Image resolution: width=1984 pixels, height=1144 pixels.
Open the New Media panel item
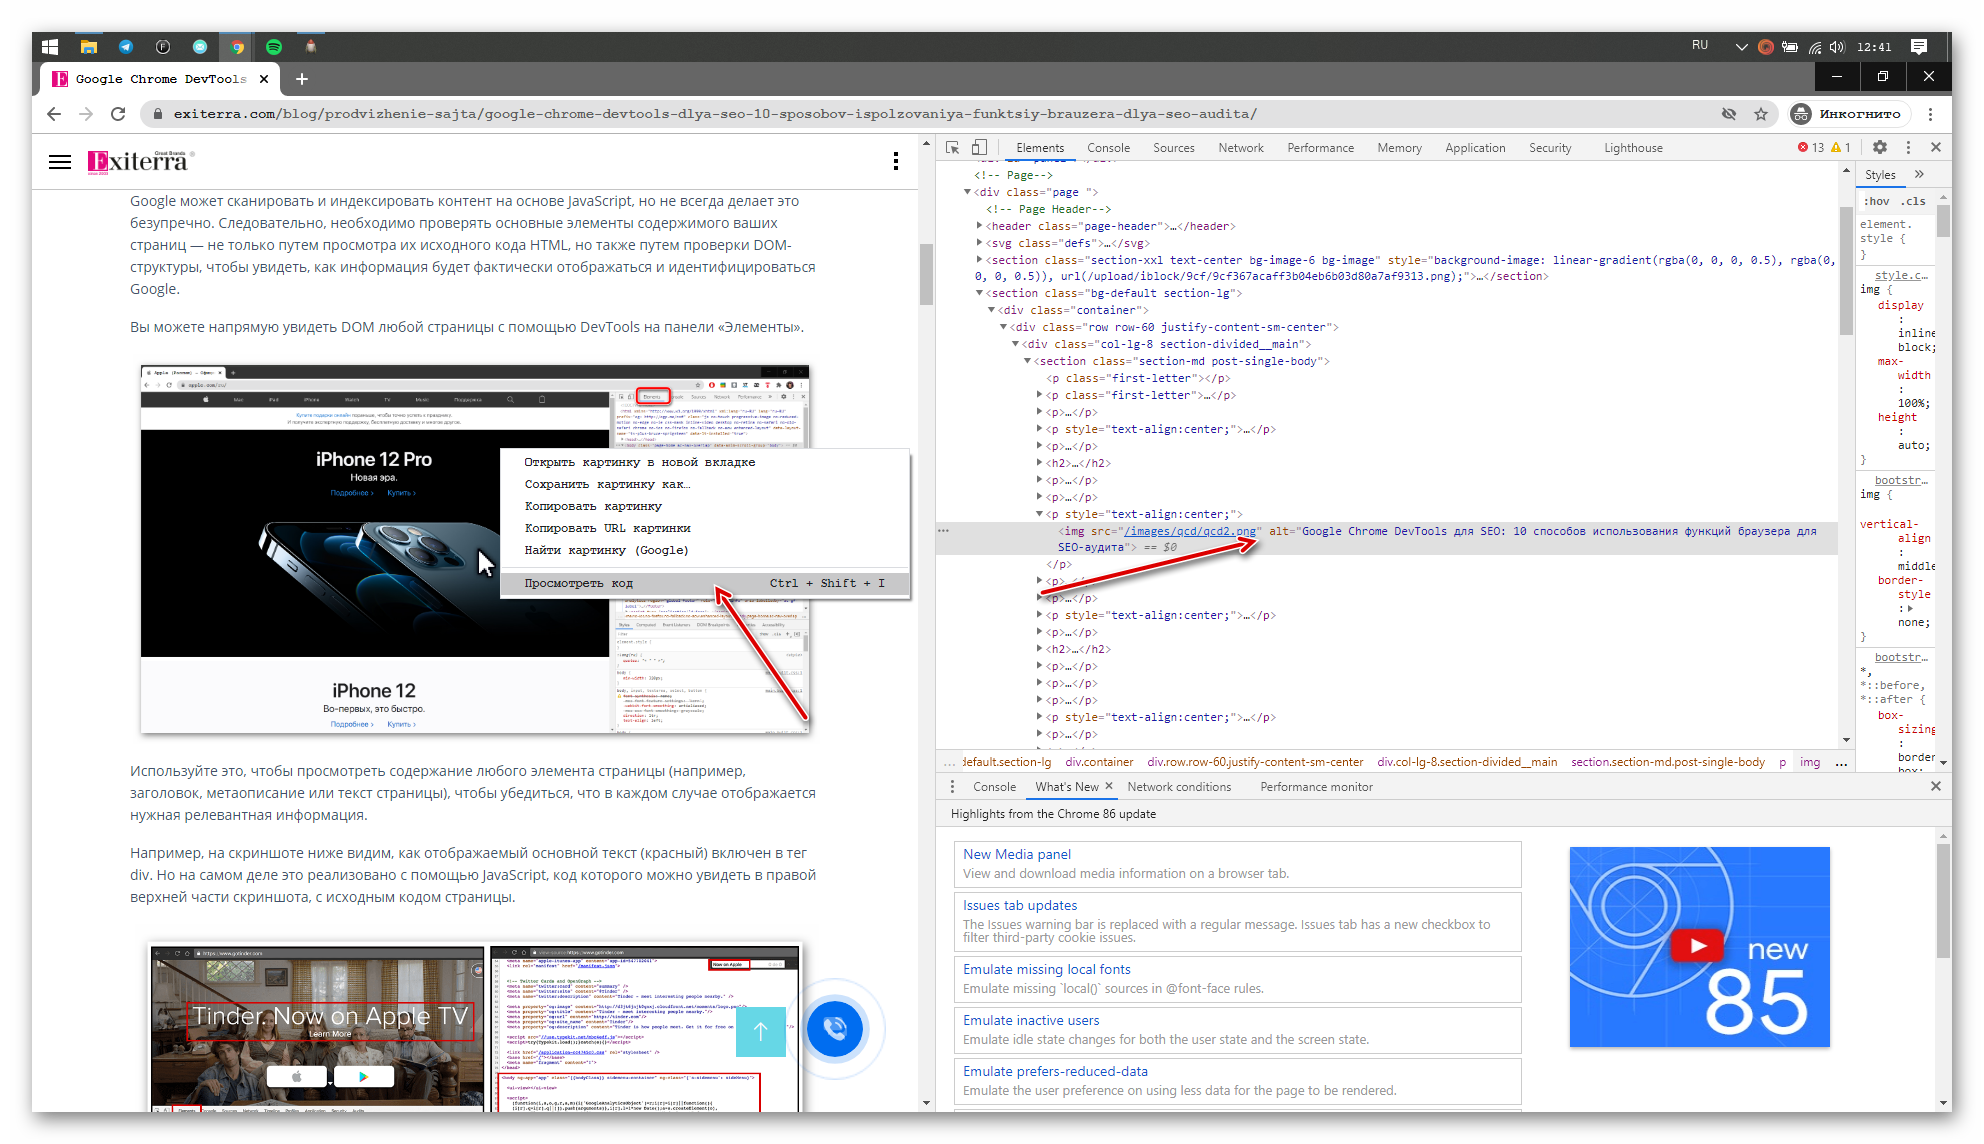coord(1237,864)
